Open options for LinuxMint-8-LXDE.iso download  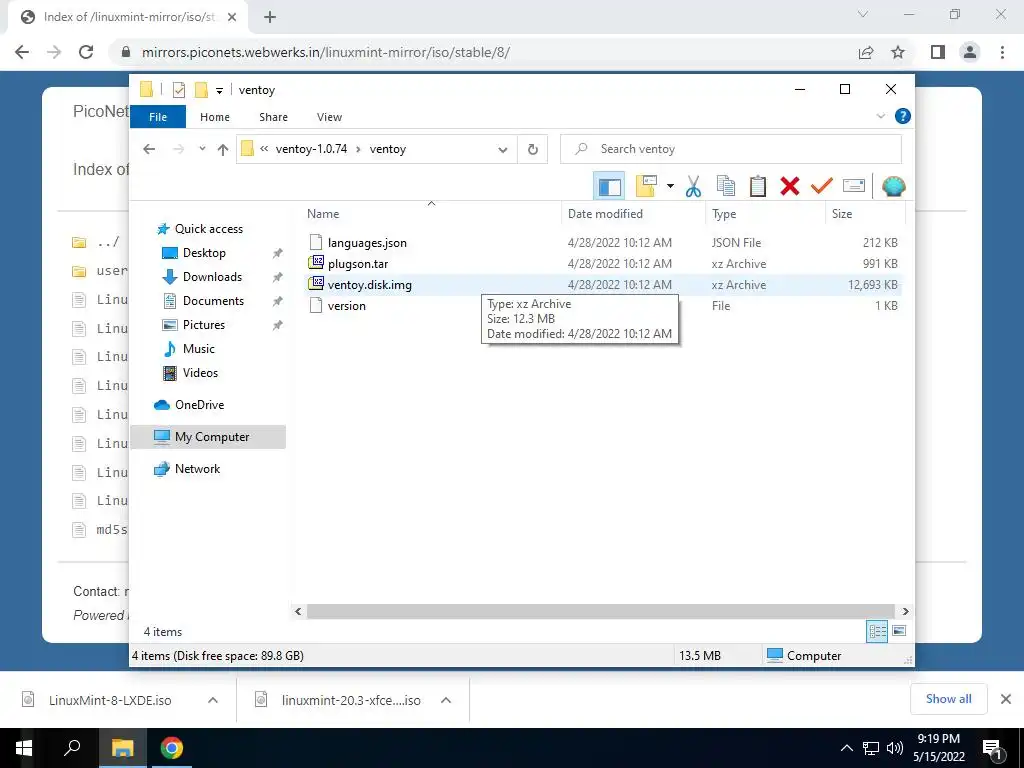(x=213, y=700)
